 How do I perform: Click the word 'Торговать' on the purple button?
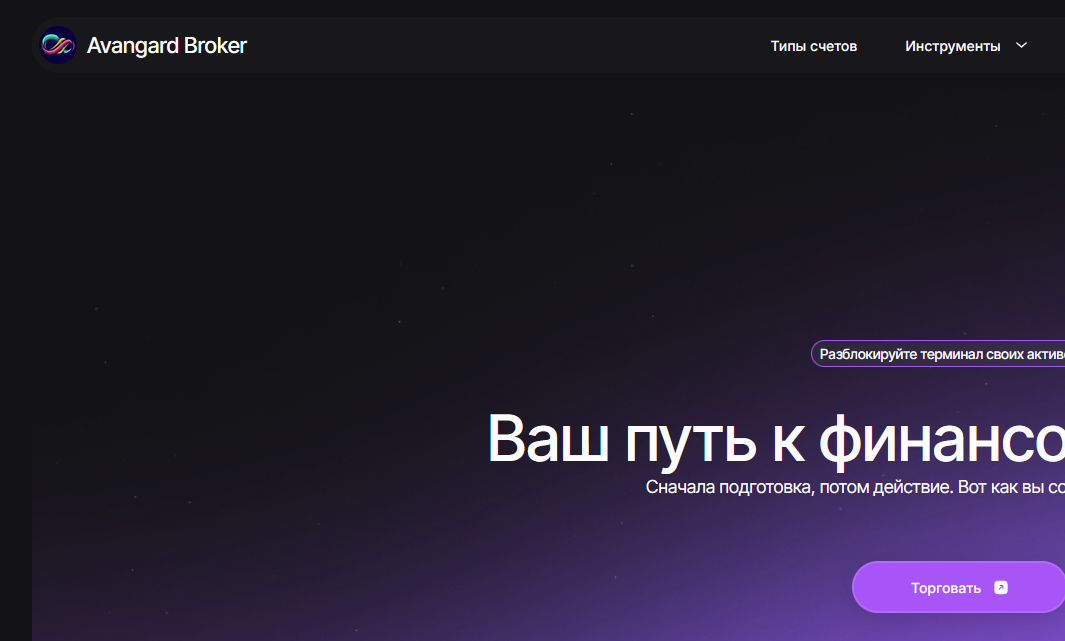coord(945,588)
